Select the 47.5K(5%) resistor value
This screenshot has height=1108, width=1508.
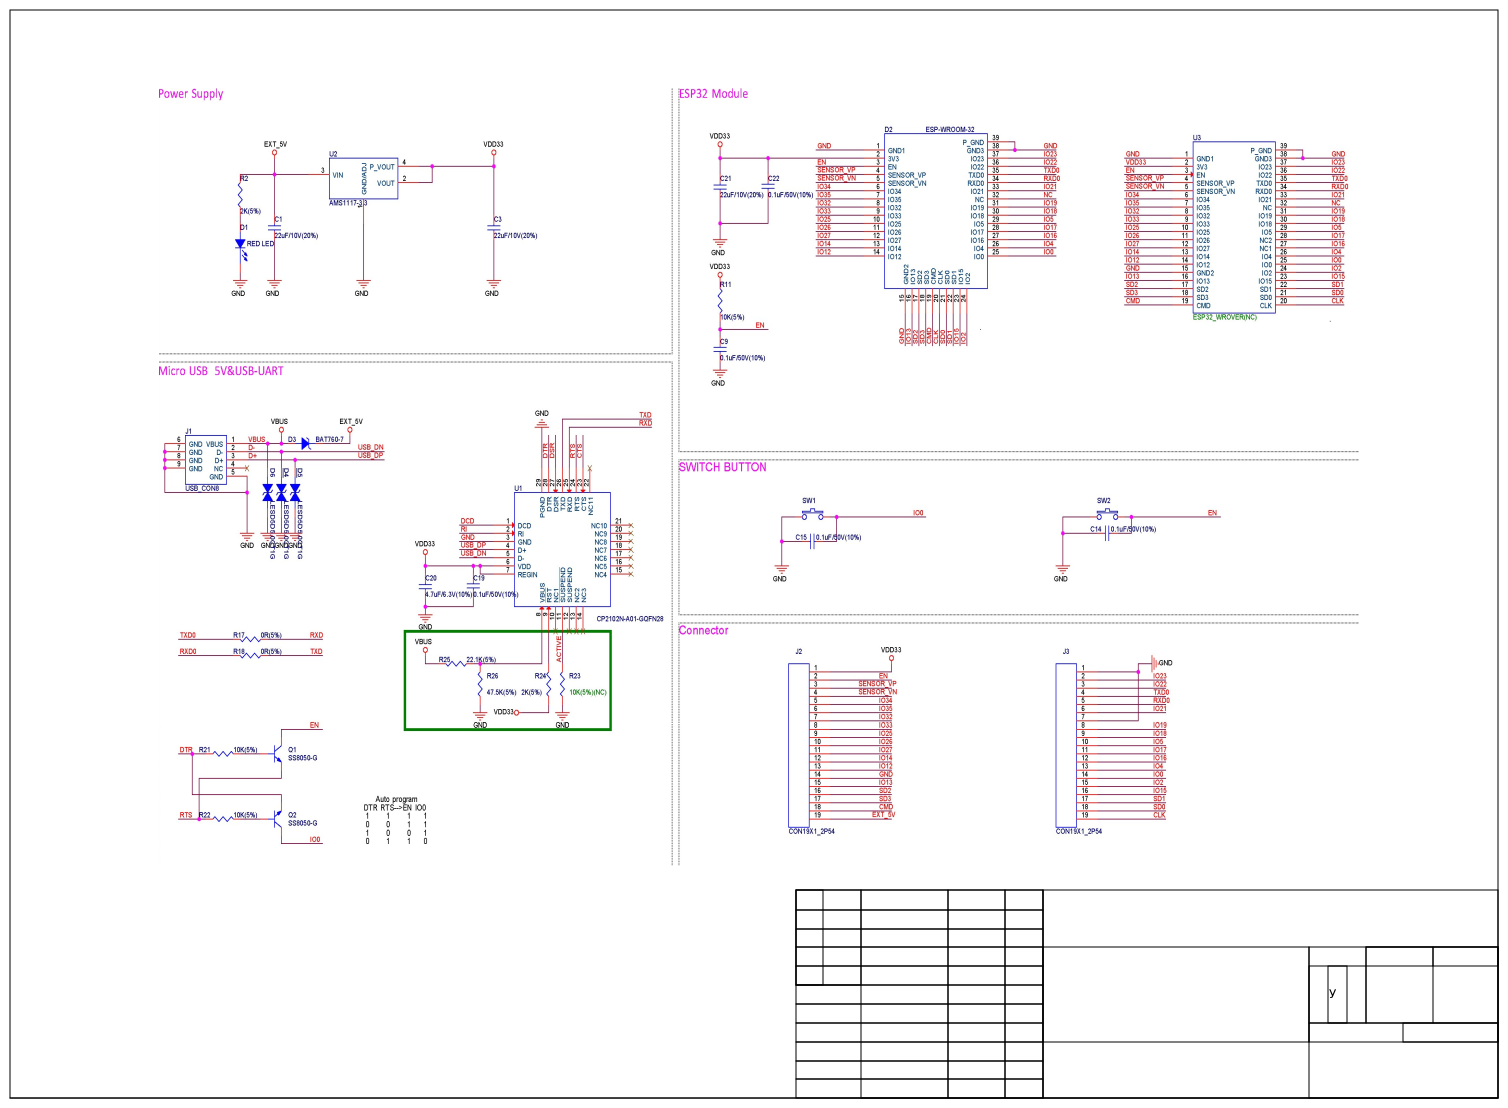click(x=501, y=692)
